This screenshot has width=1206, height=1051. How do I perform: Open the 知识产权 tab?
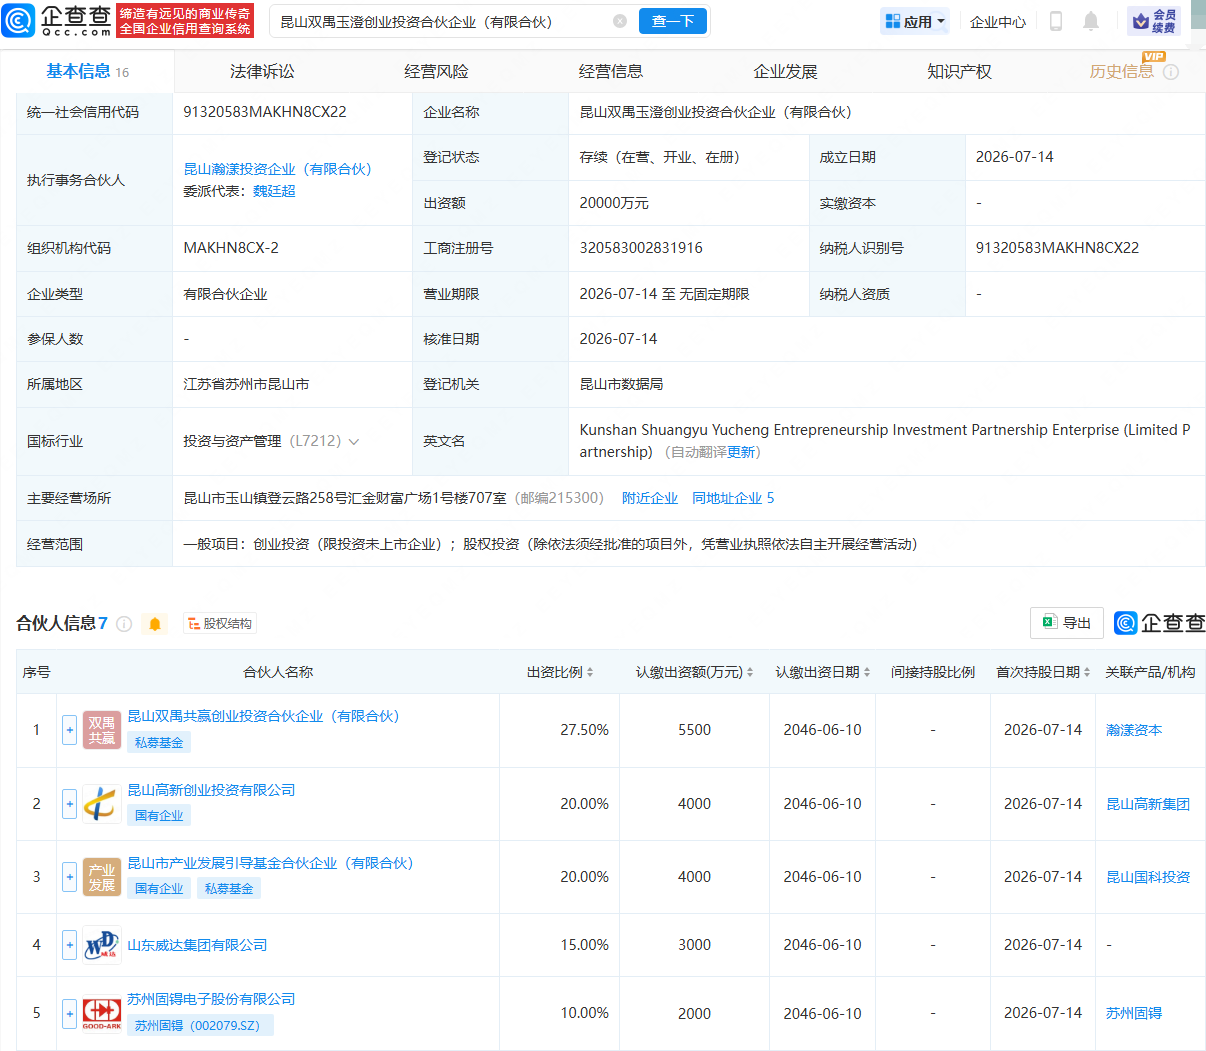coord(959,72)
